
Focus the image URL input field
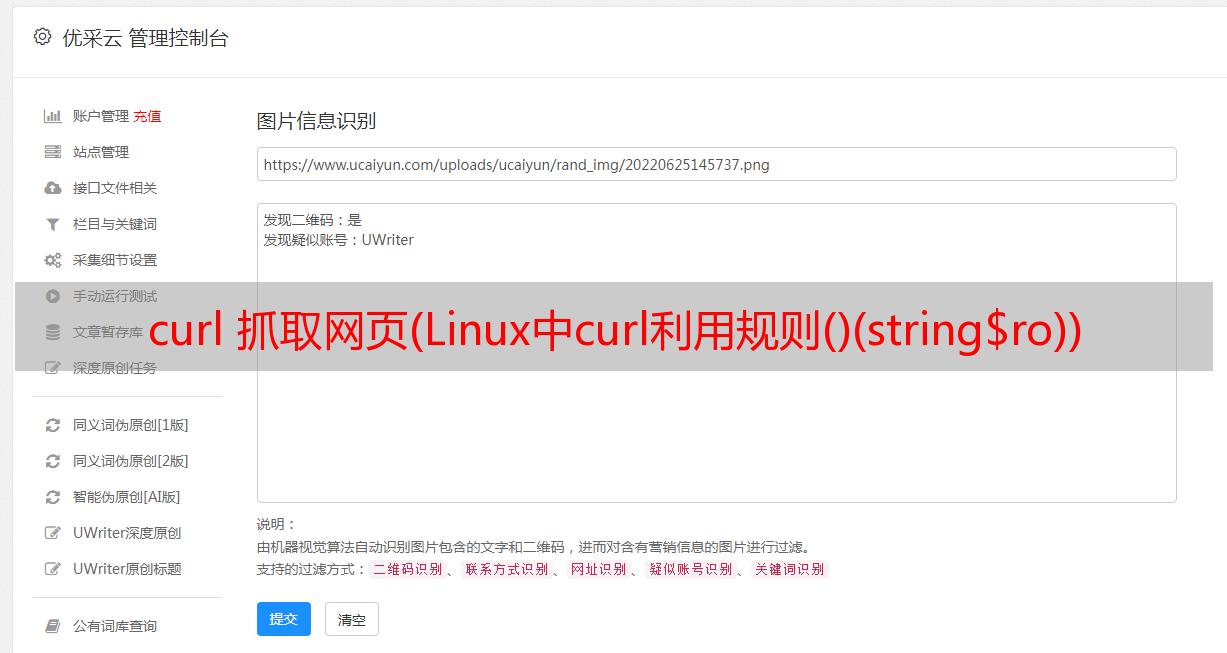(716, 164)
